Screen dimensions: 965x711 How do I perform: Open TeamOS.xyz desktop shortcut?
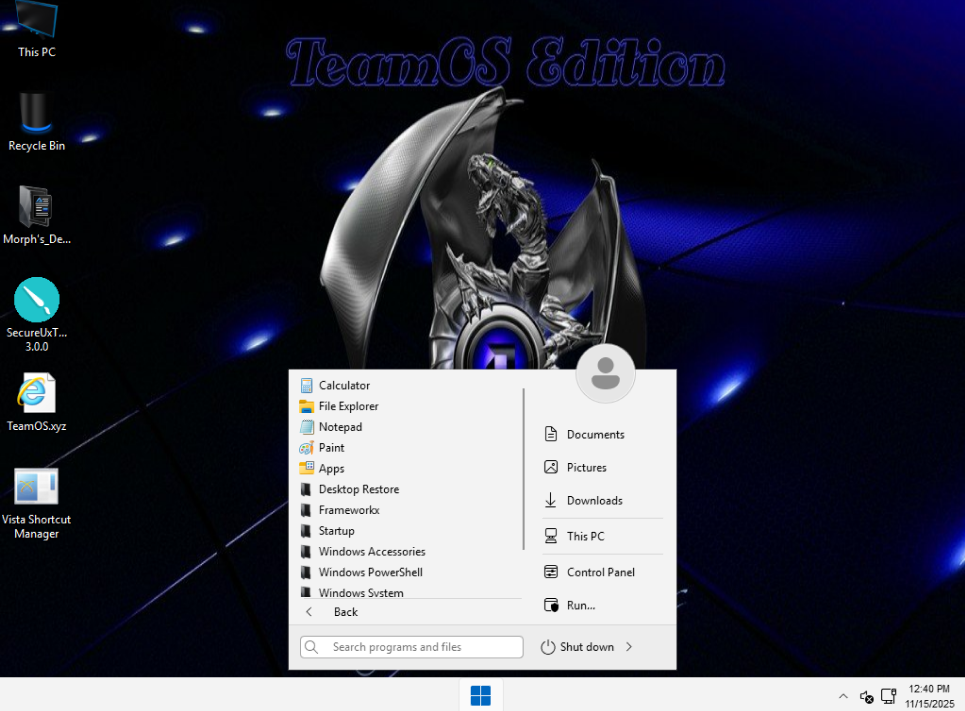coord(36,402)
